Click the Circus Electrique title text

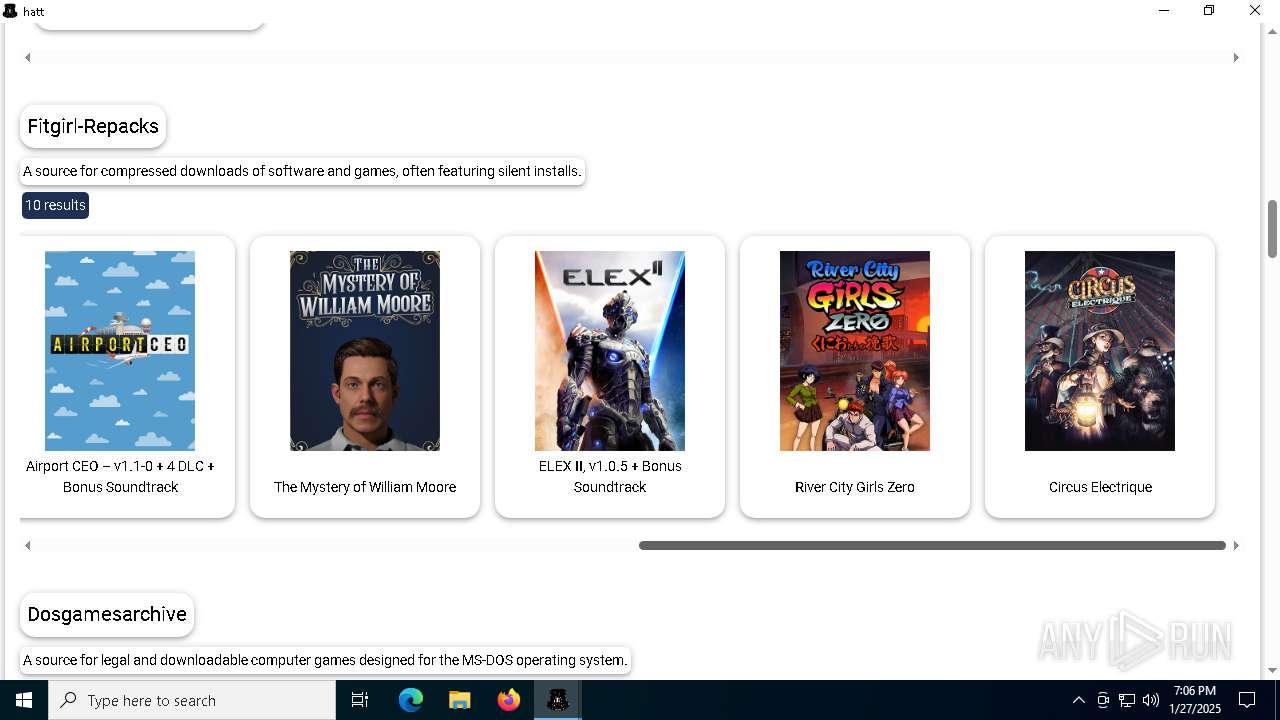pyautogui.click(x=1100, y=487)
